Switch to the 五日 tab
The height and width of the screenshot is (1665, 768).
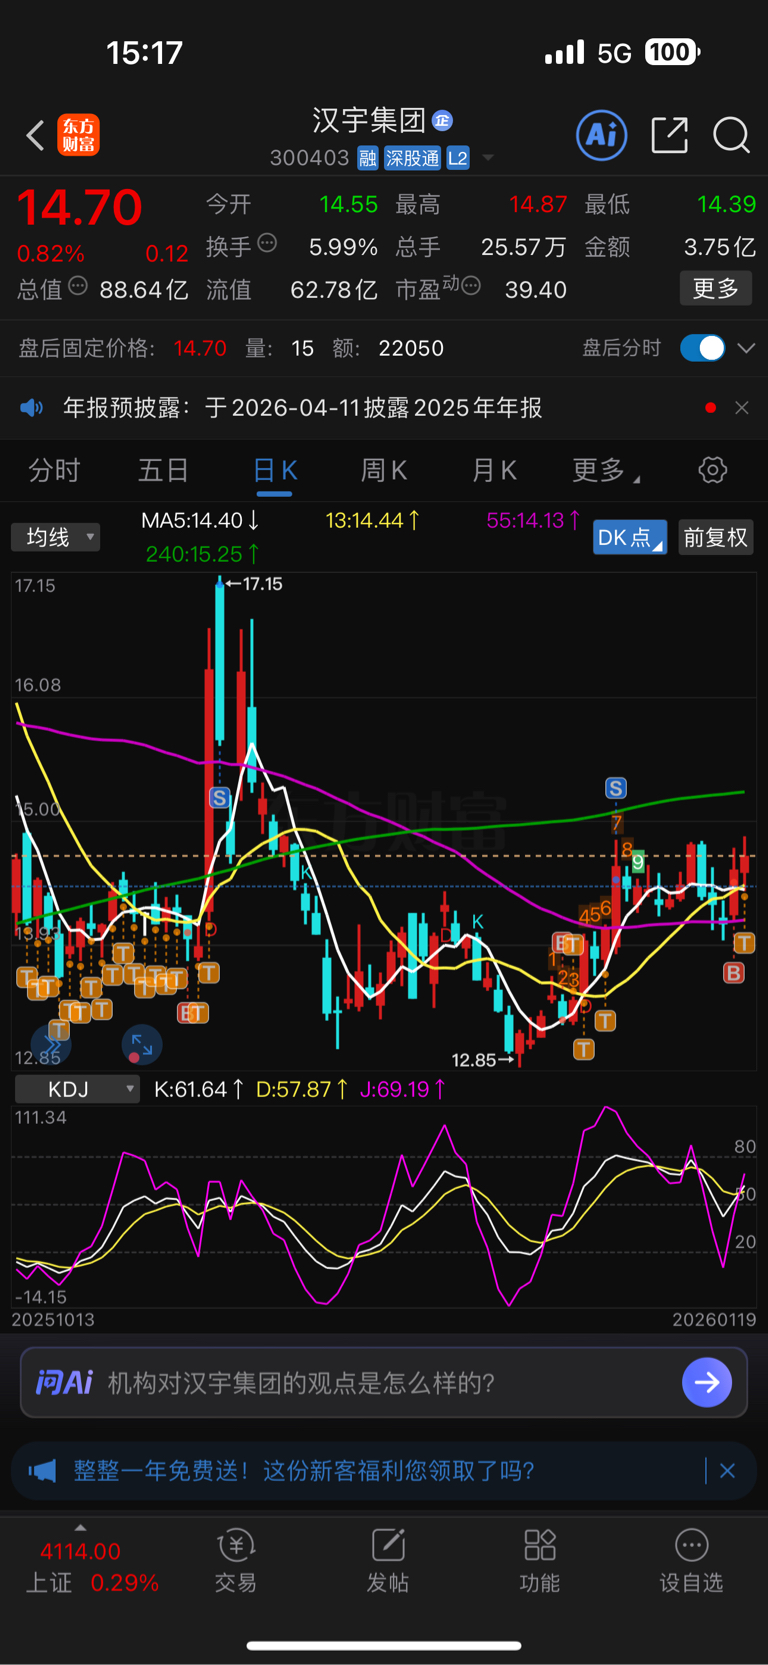point(163,470)
